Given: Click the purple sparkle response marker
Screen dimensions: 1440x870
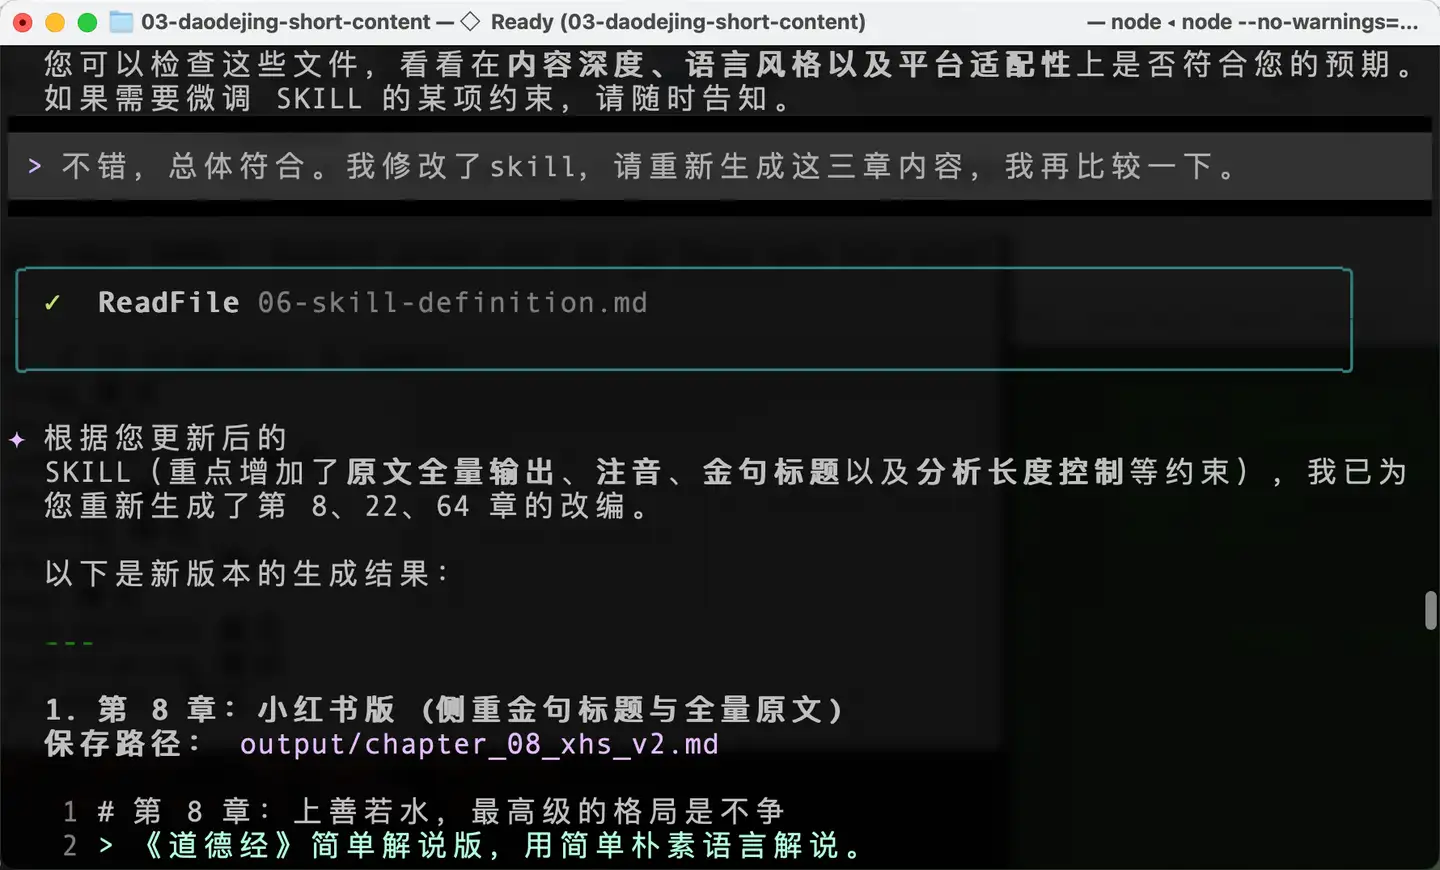Looking at the screenshot, I should click(17, 439).
